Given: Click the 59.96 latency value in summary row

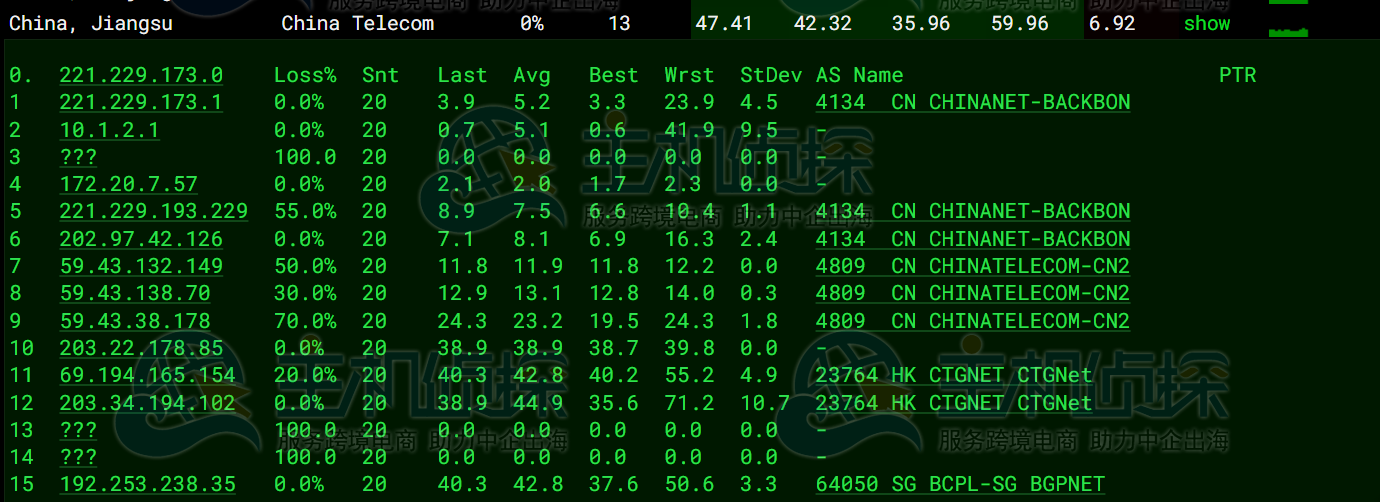Looking at the screenshot, I should click(1020, 23).
